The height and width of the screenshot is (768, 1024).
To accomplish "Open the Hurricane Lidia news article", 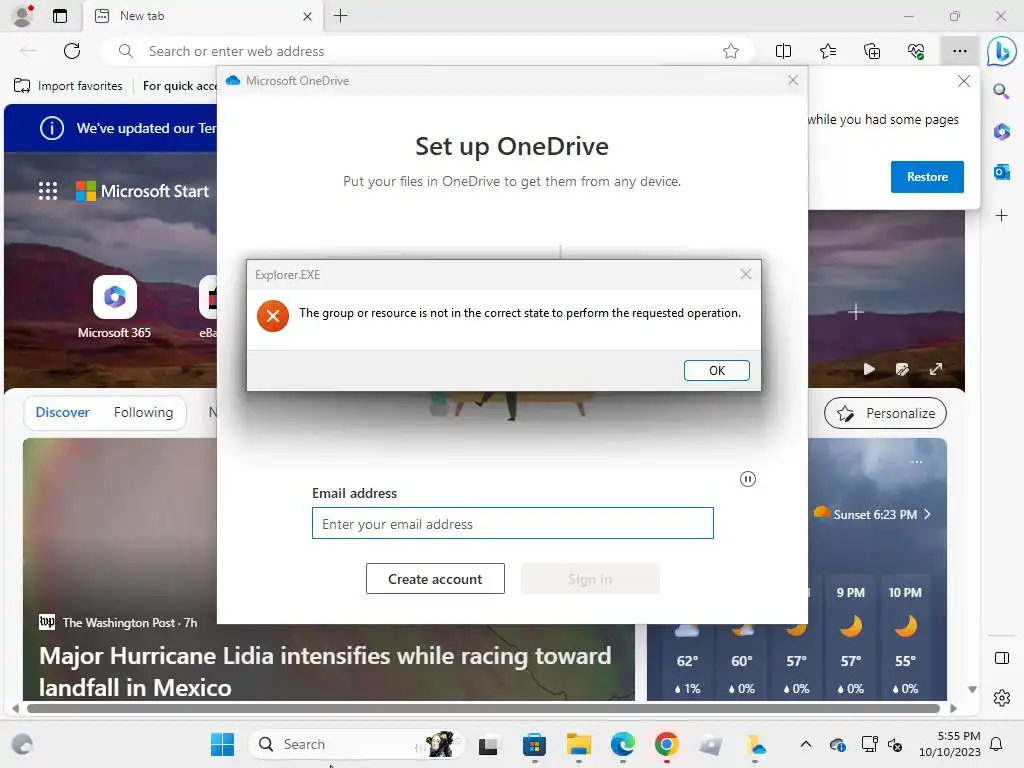I will click(325, 671).
